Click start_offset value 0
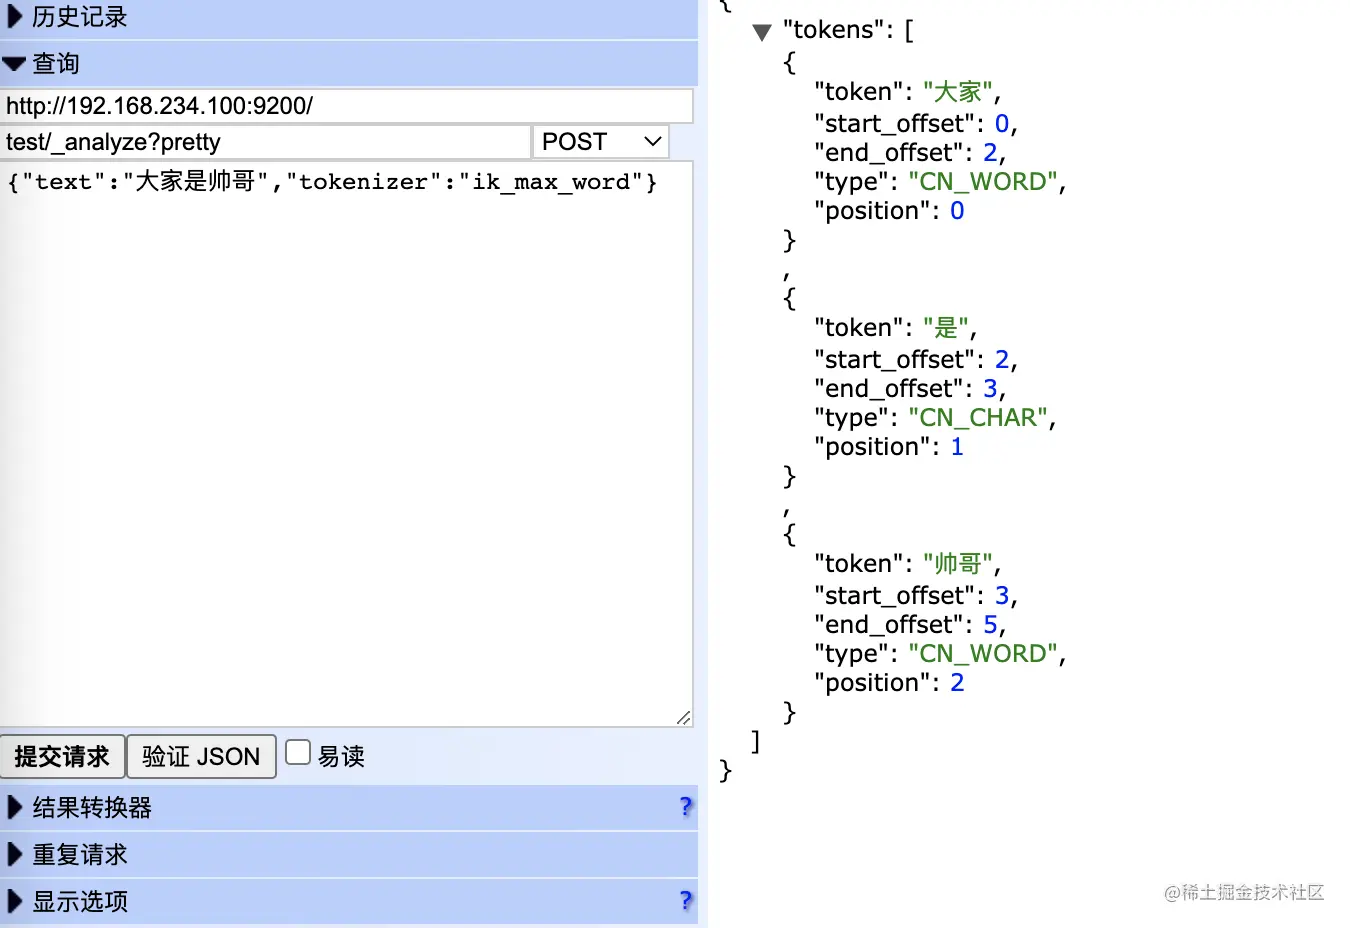1350x928 pixels. (1002, 124)
